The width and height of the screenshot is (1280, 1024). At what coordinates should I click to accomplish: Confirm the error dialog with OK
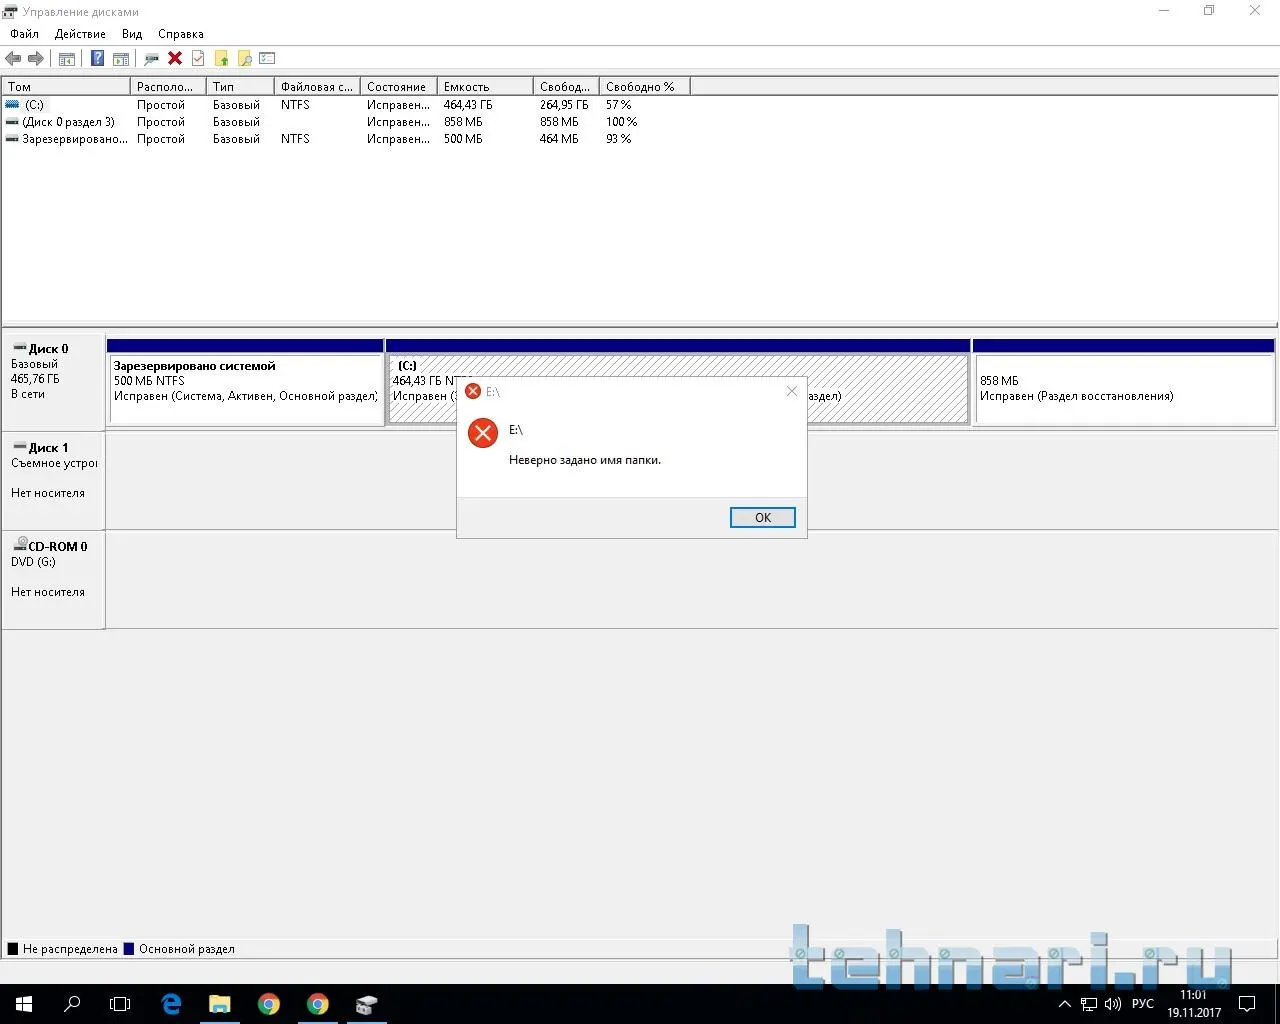coord(763,518)
